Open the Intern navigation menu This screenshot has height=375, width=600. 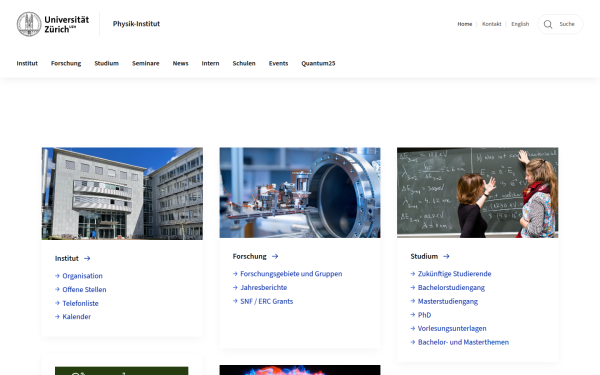tap(210, 63)
